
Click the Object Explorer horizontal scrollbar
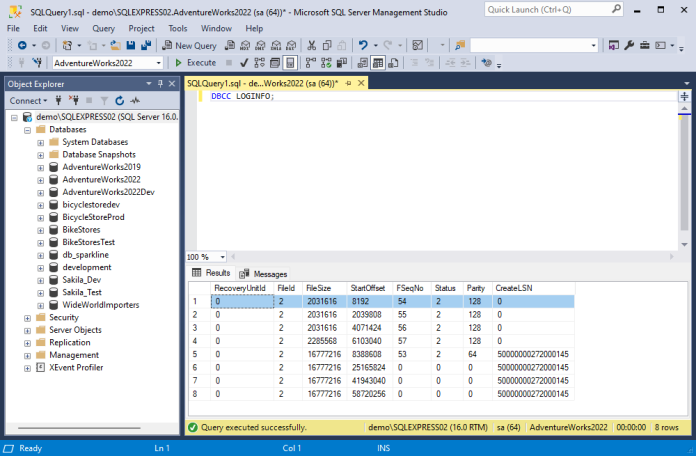[79, 428]
